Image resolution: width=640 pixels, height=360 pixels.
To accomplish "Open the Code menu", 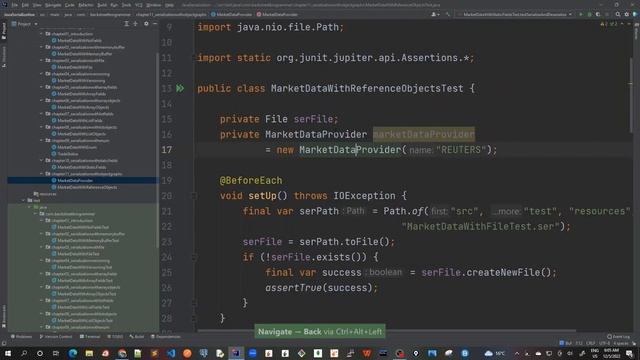I will (x=70, y=5).
